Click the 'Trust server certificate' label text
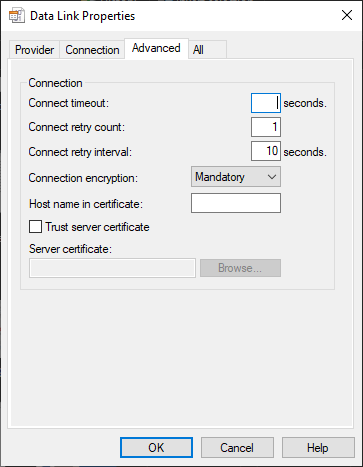 point(97,227)
